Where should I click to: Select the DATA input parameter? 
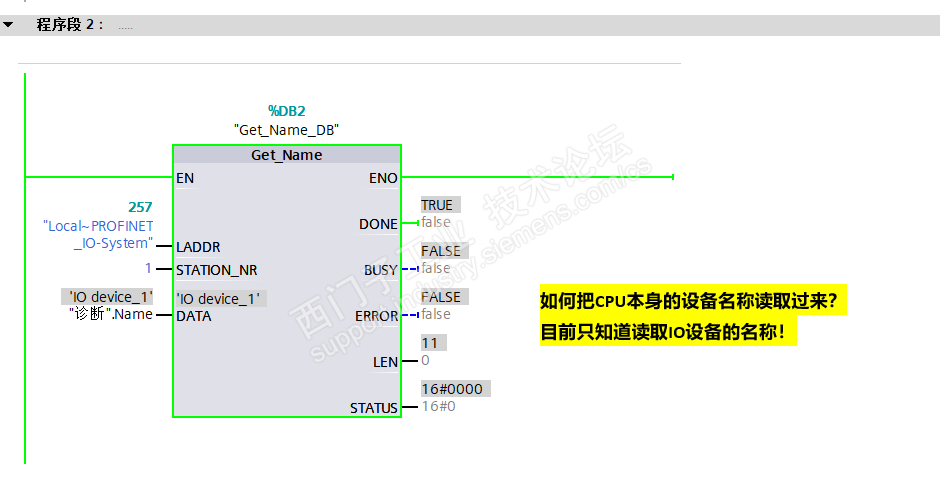point(194,316)
